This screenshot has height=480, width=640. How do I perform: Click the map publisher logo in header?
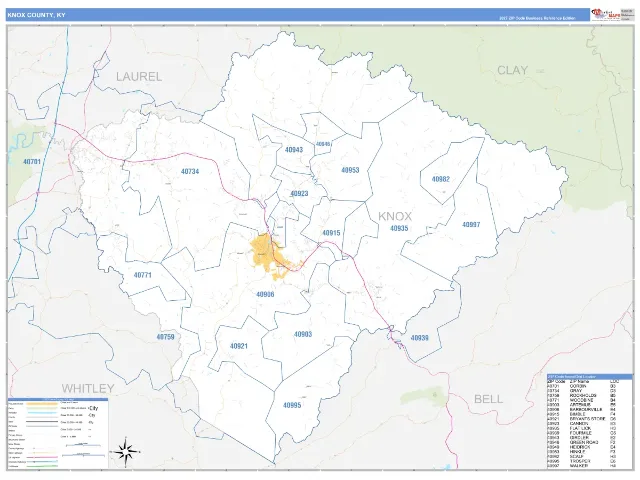606,14
